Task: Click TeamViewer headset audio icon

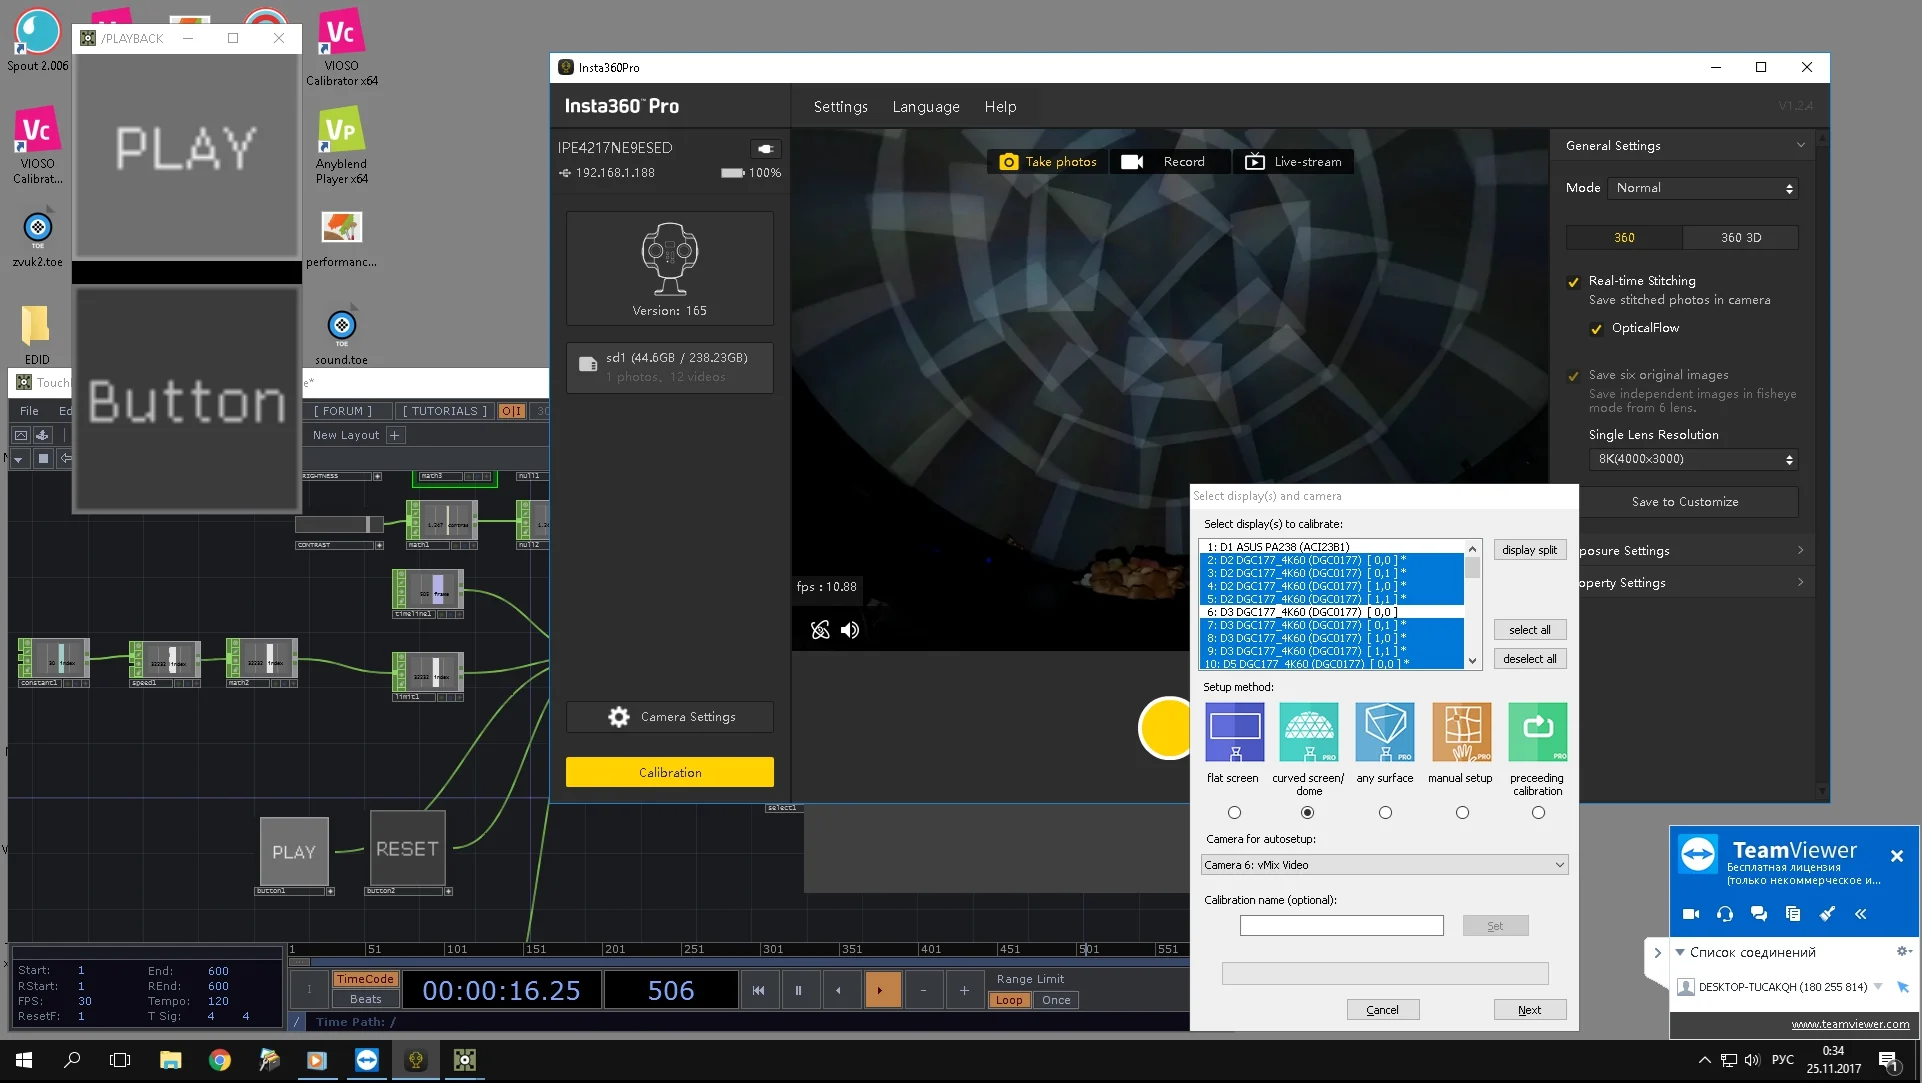Action: [x=1725, y=914]
